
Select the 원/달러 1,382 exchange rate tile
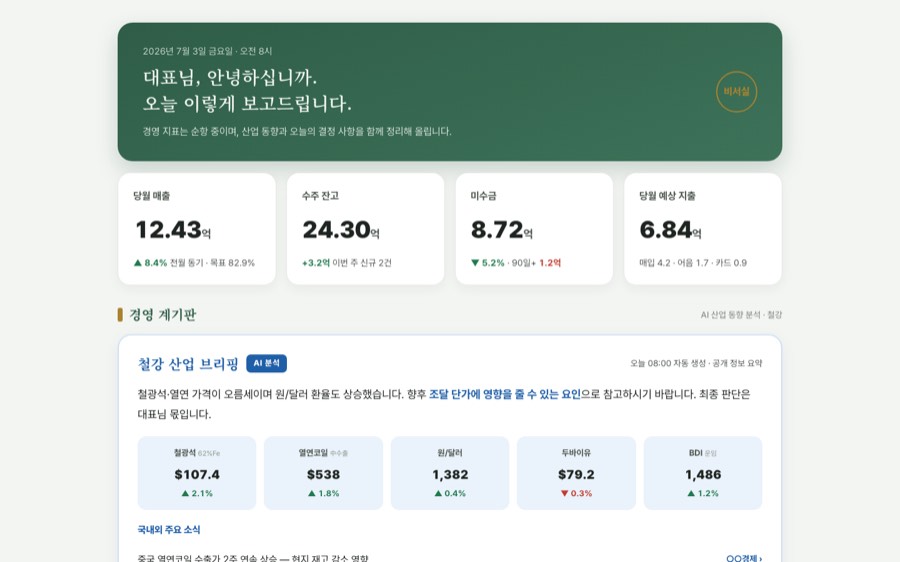pyautogui.click(x=450, y=473)
